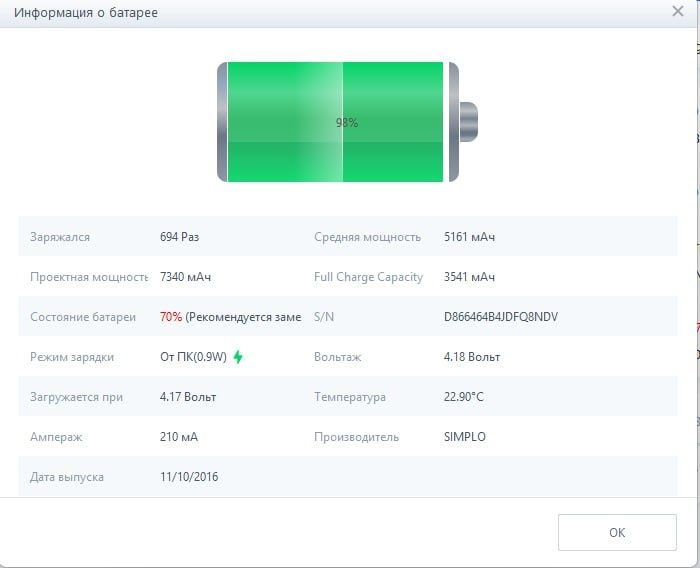Click the Full Charge Capacity label
Viewport: 700px width, 568px height.
pos(368,277)
